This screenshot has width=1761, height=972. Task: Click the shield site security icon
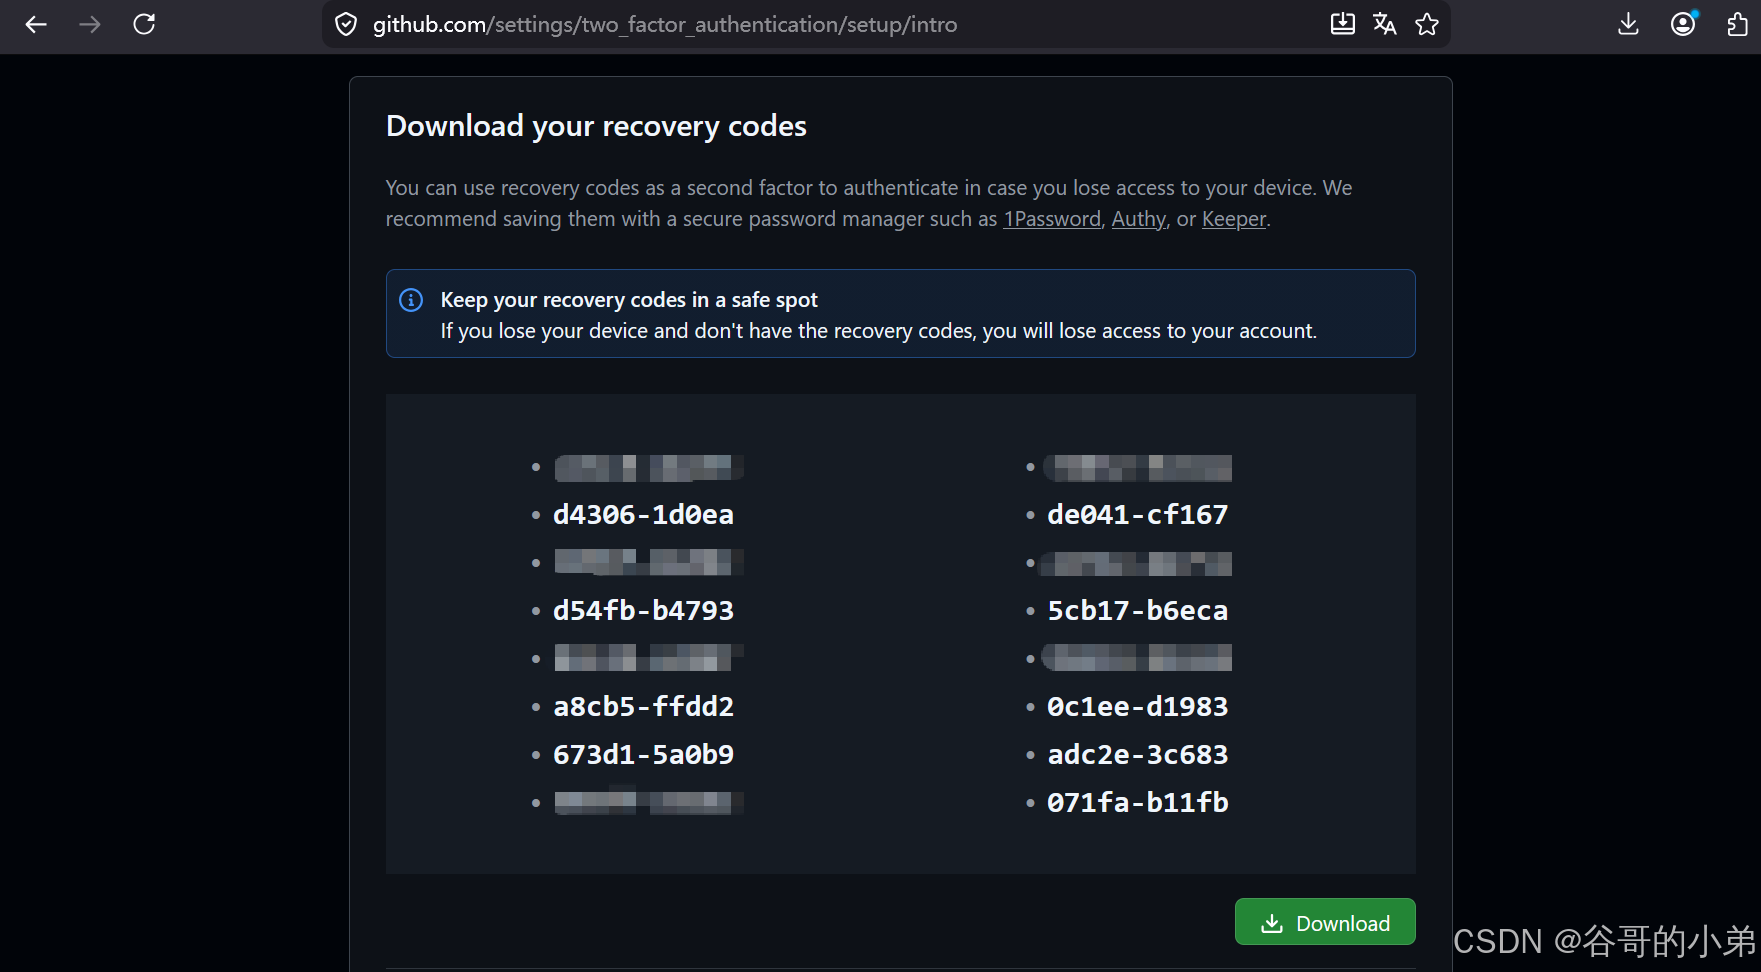click(x=346, y=24)
